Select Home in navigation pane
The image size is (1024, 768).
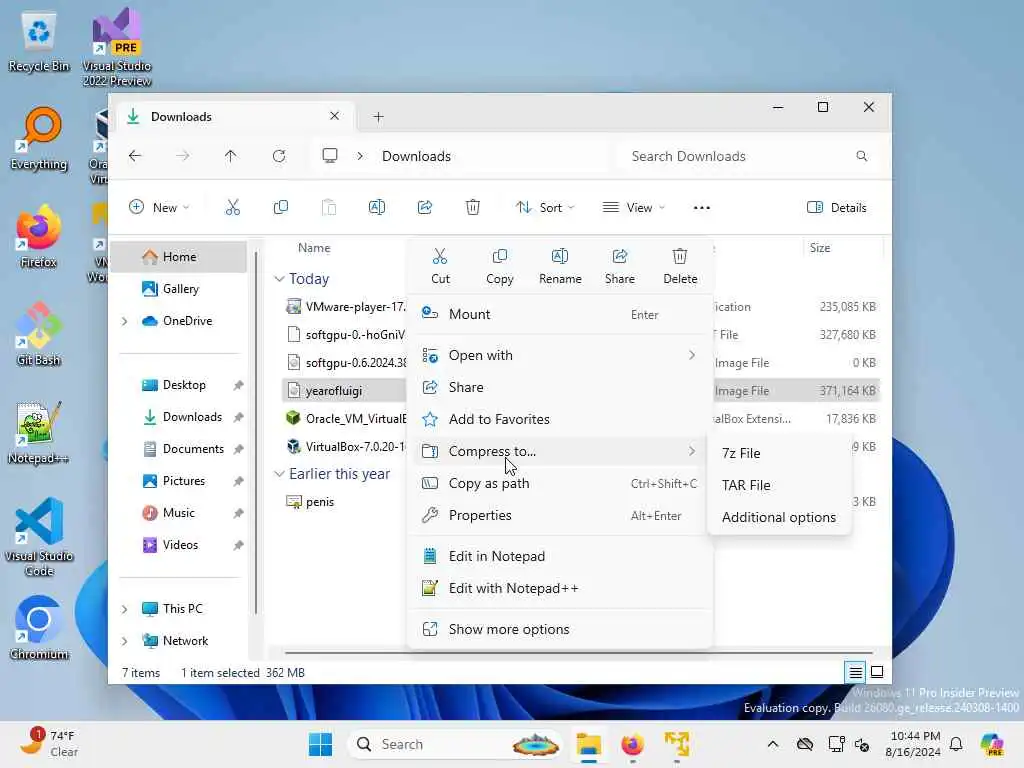click(x=179, y=257)
